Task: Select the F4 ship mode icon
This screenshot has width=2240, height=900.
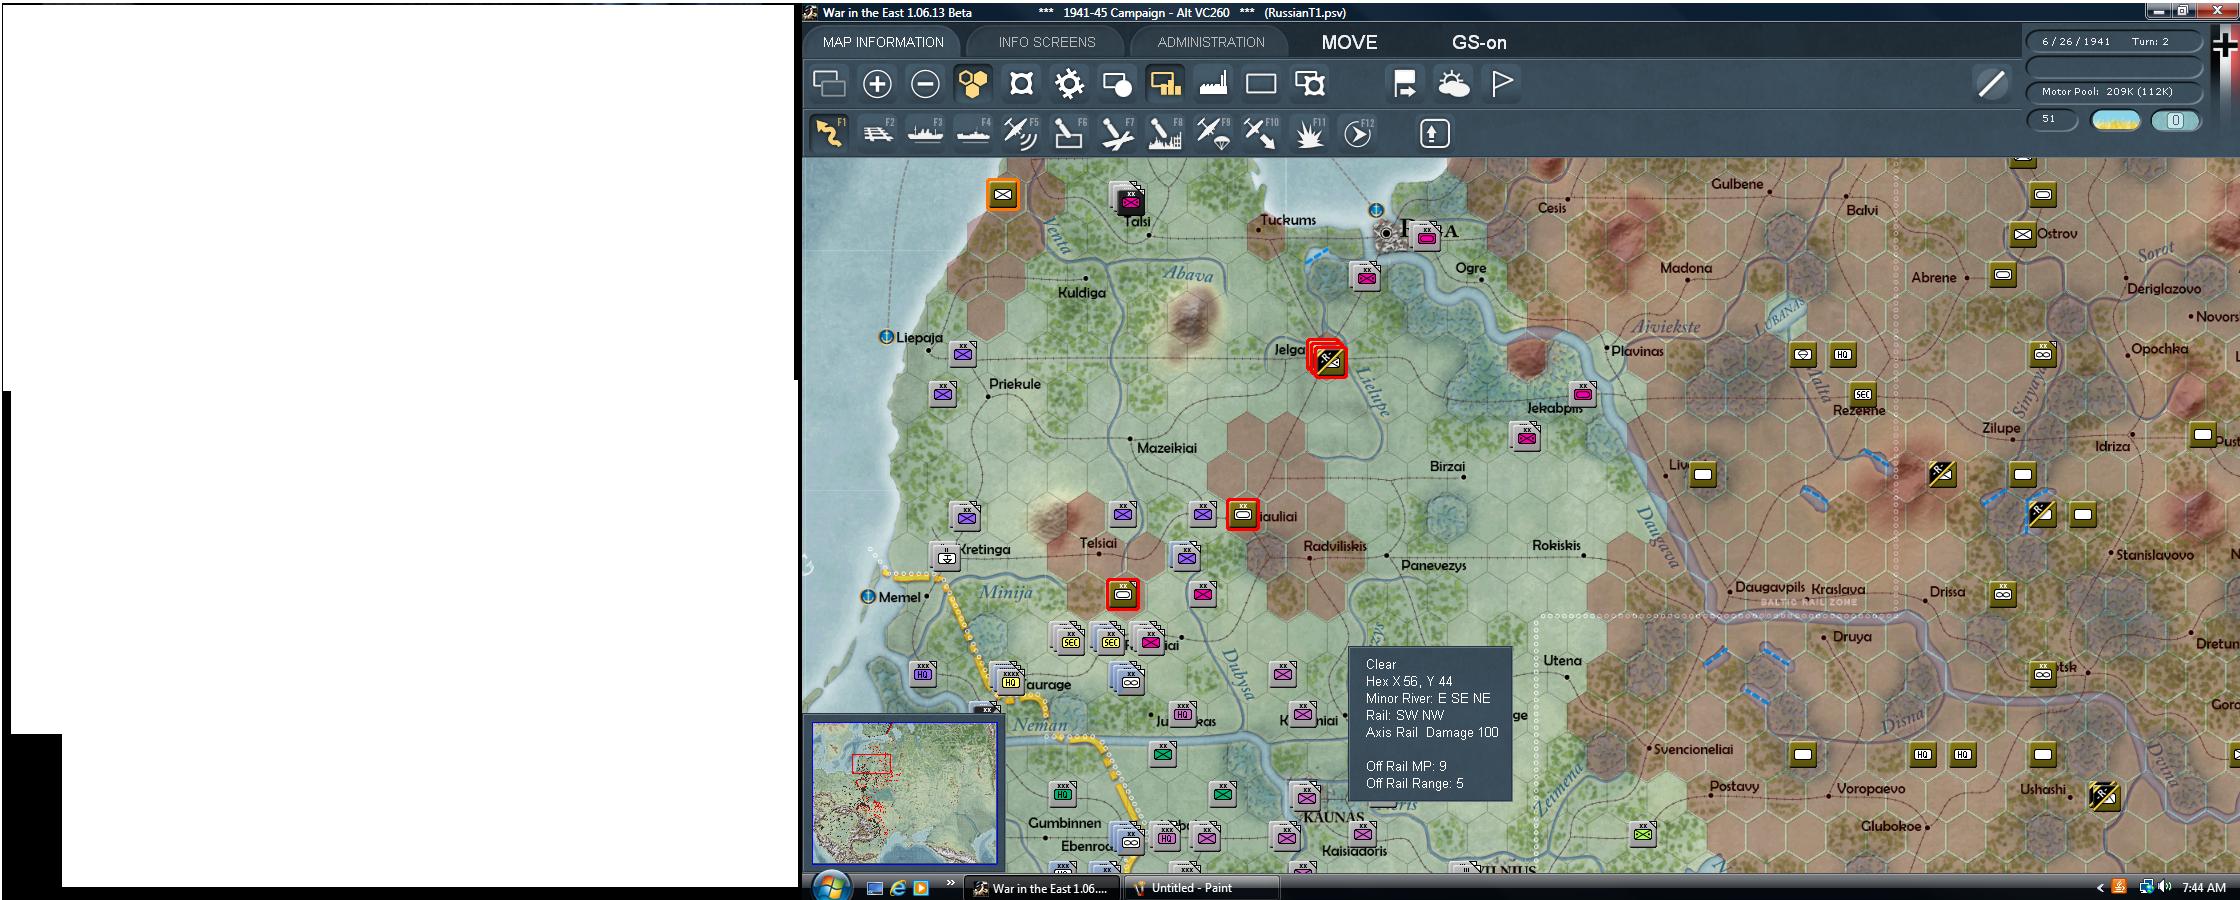Action: tap(973, 133)
